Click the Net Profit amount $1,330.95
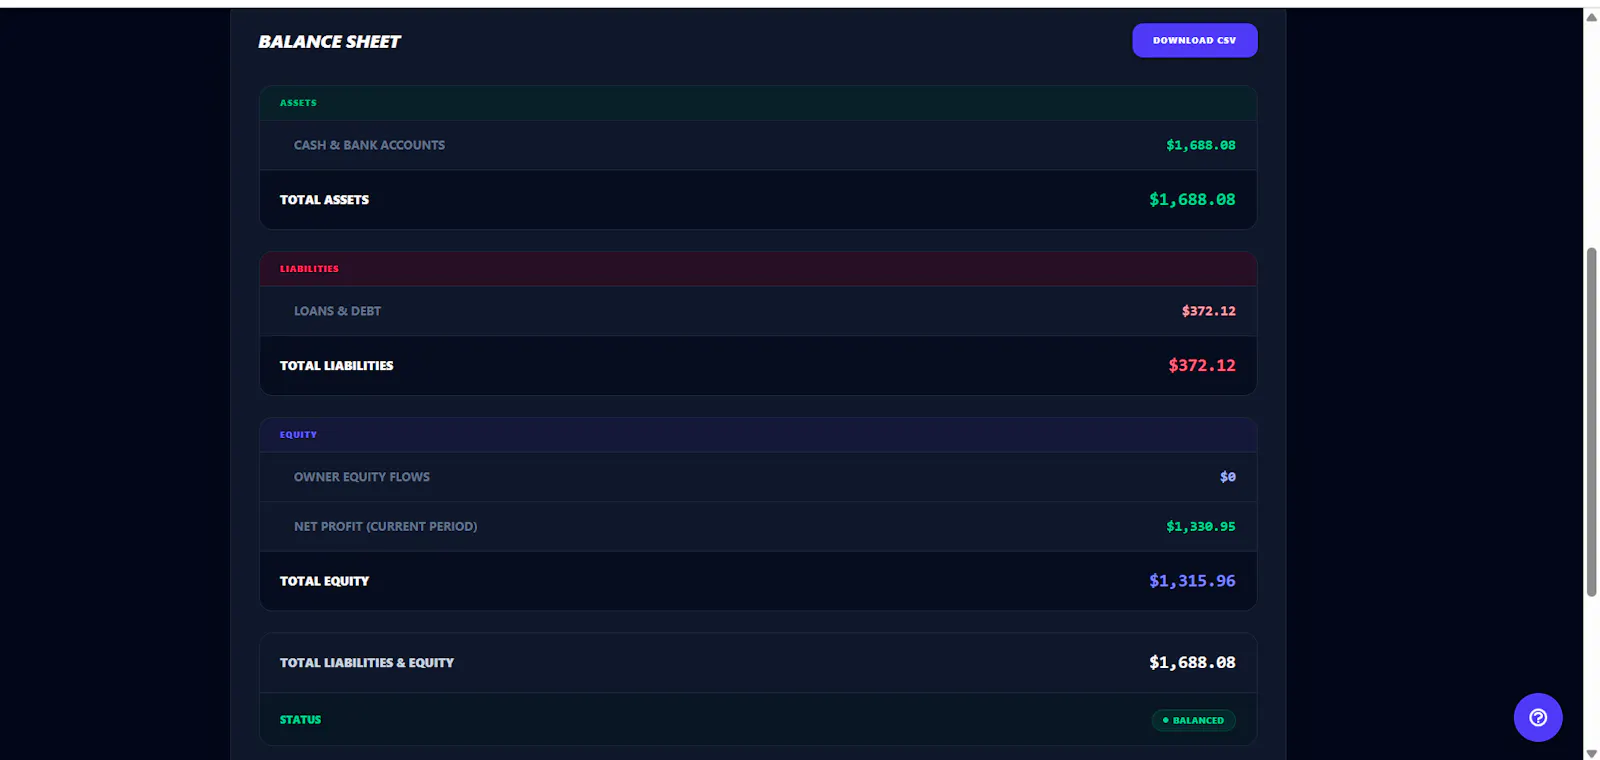Image resolution: width=1600 pixels, height=760 pixels. 1200,526
